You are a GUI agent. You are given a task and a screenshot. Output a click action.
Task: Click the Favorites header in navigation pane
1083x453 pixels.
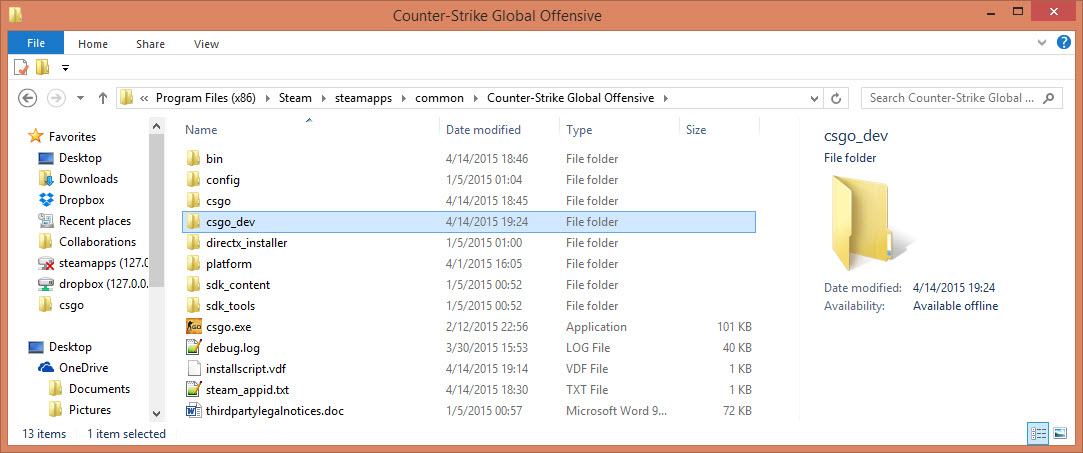73,137
